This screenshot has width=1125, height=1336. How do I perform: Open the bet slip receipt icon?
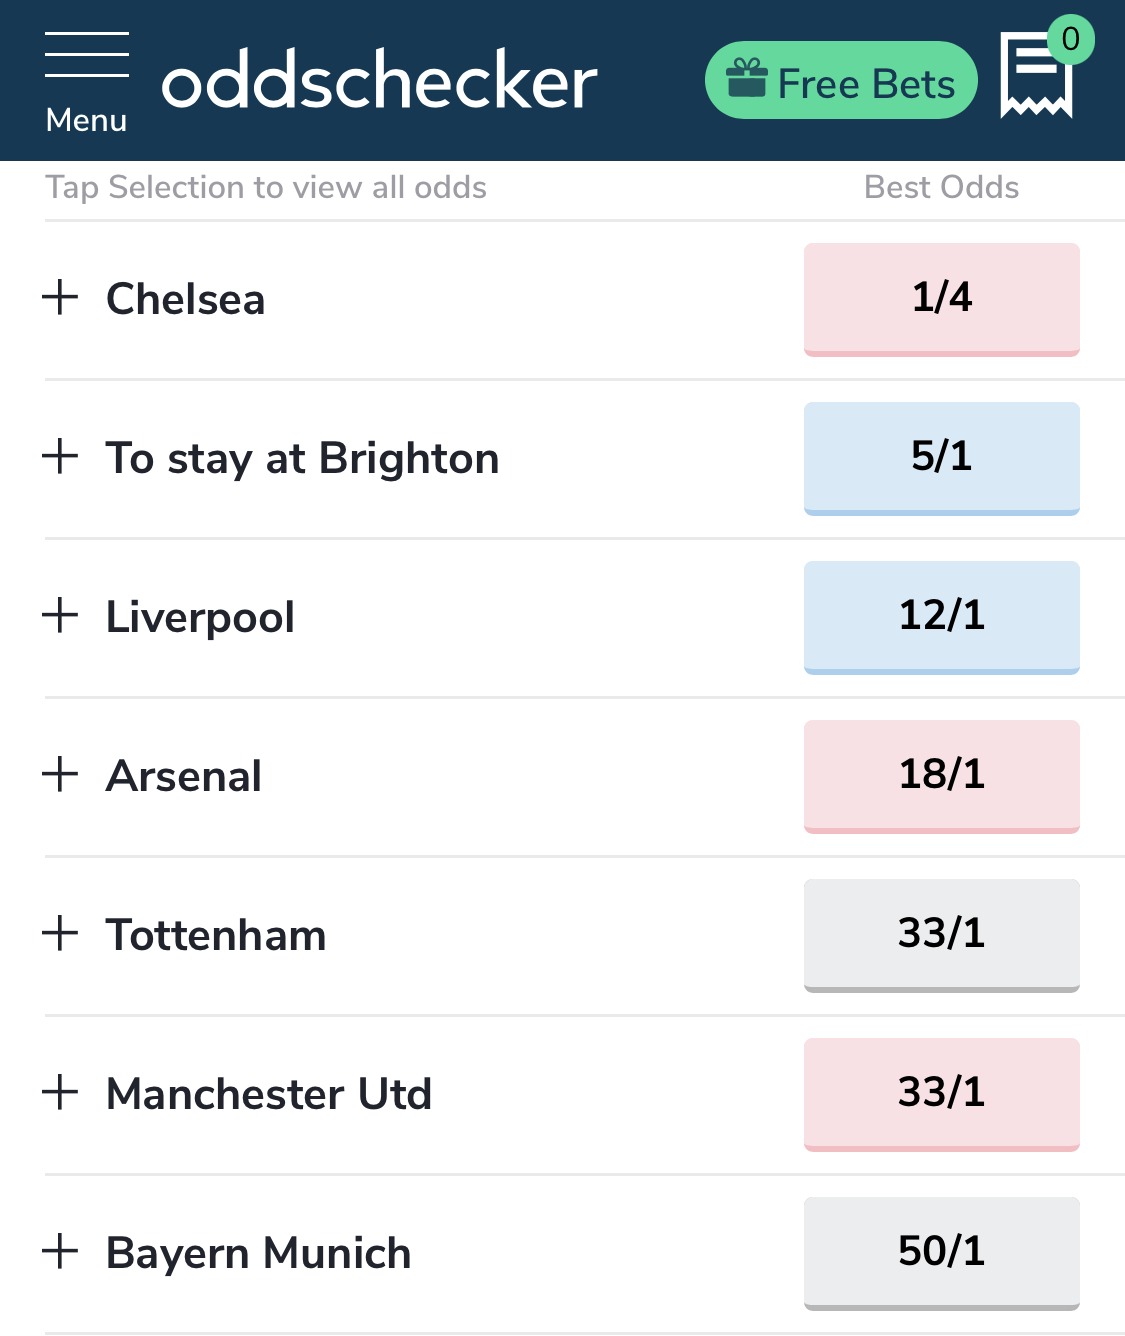[1037, 75]
